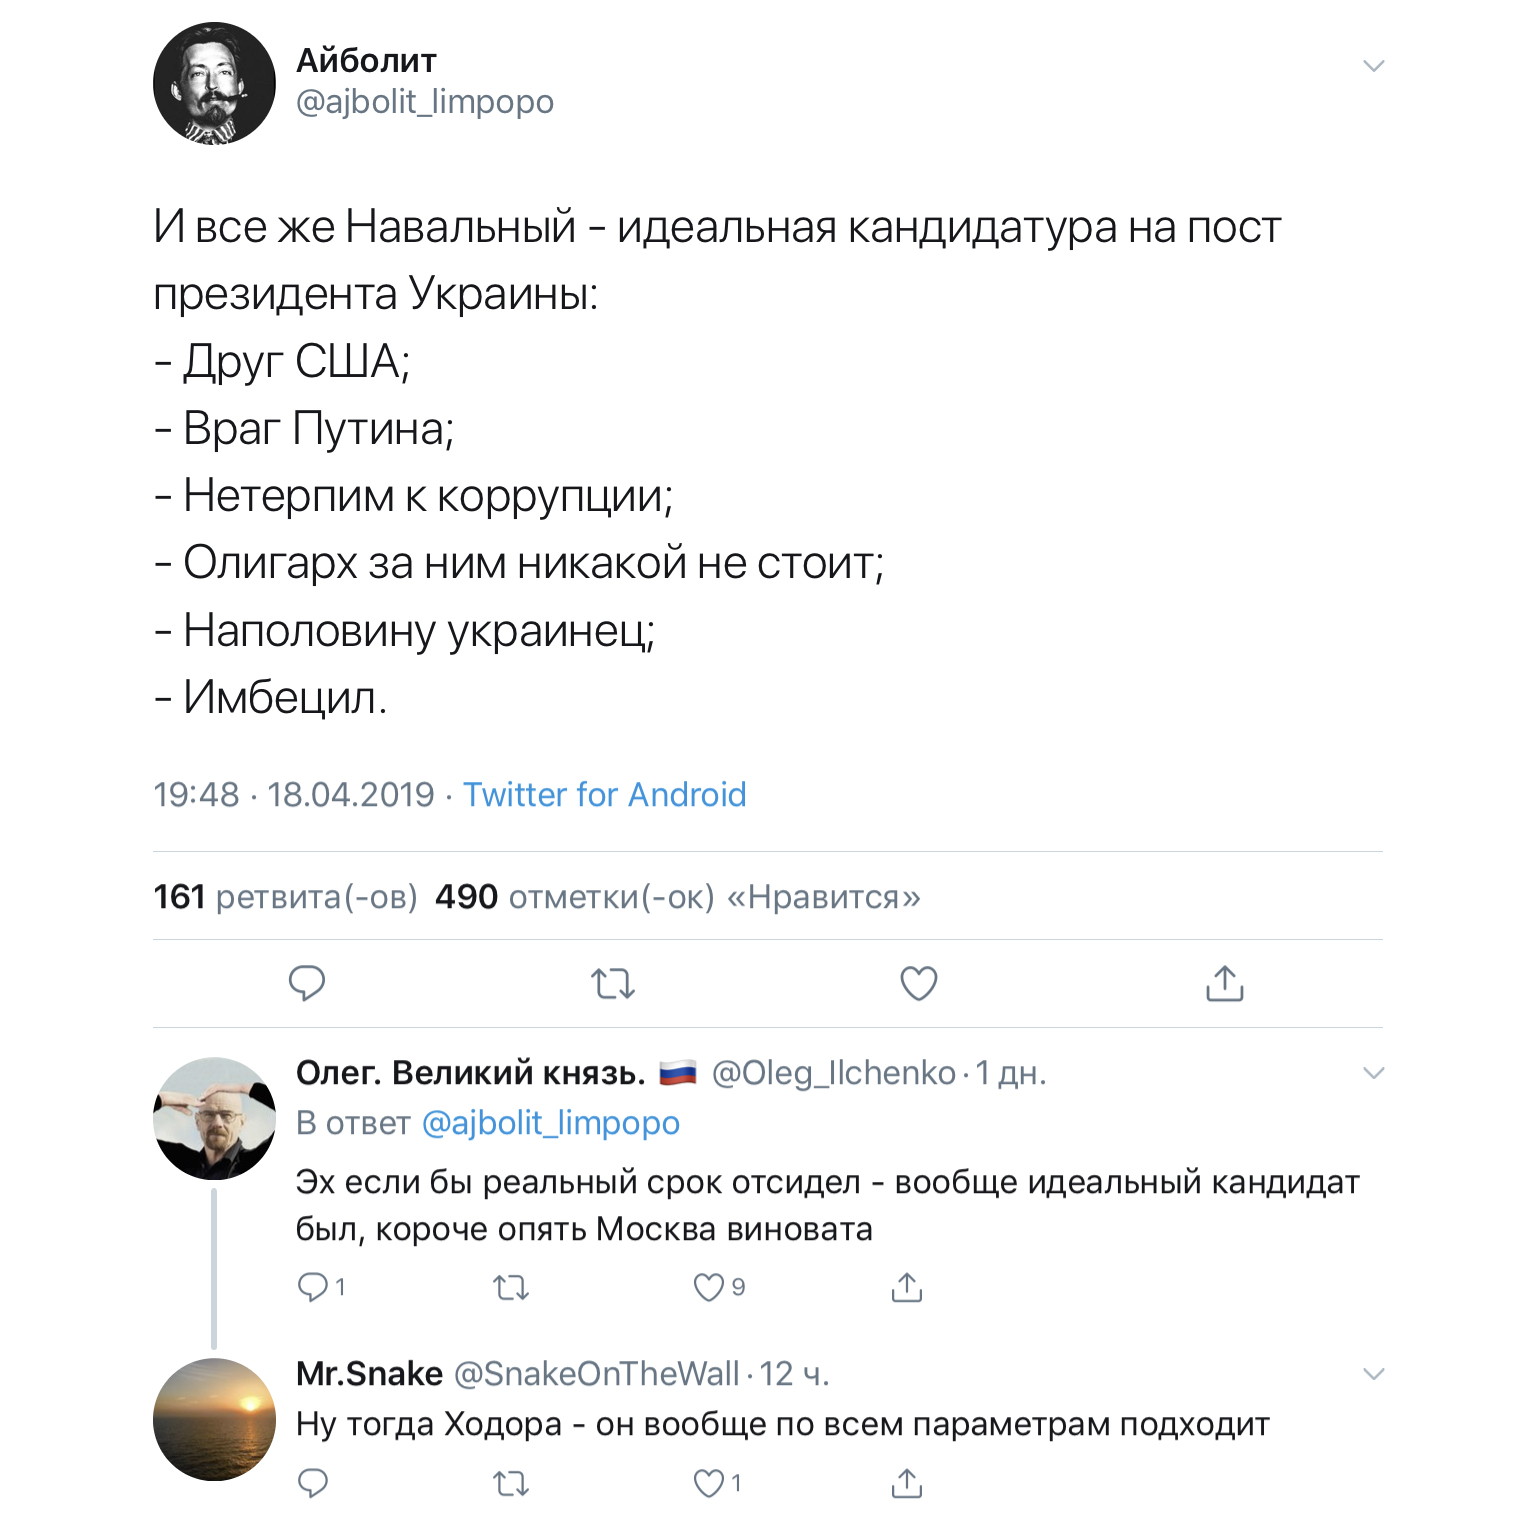Reply to the main tweet
The height and width of the screenshot is (1520, 1536).
(x=307, y=983)
